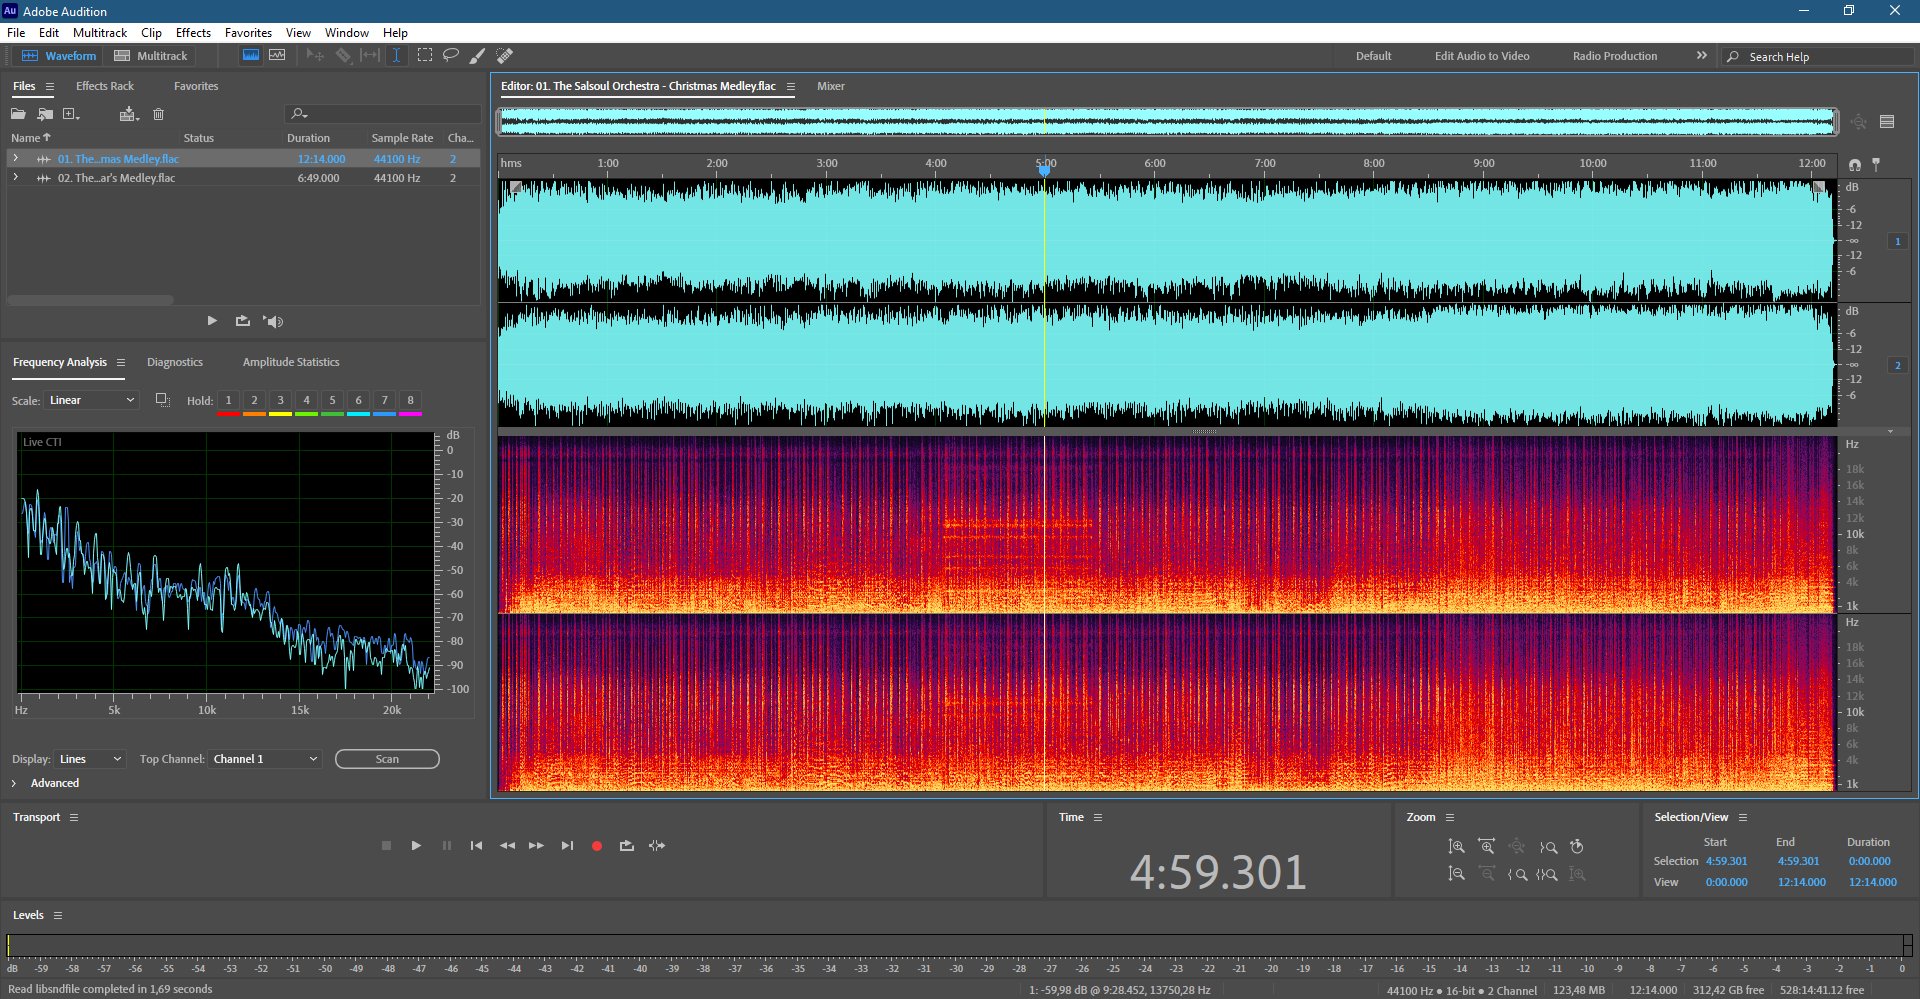This screenshot has height=999, width=1920.
Task: Open the Favorites menu
Action: (x=248, y=33)
